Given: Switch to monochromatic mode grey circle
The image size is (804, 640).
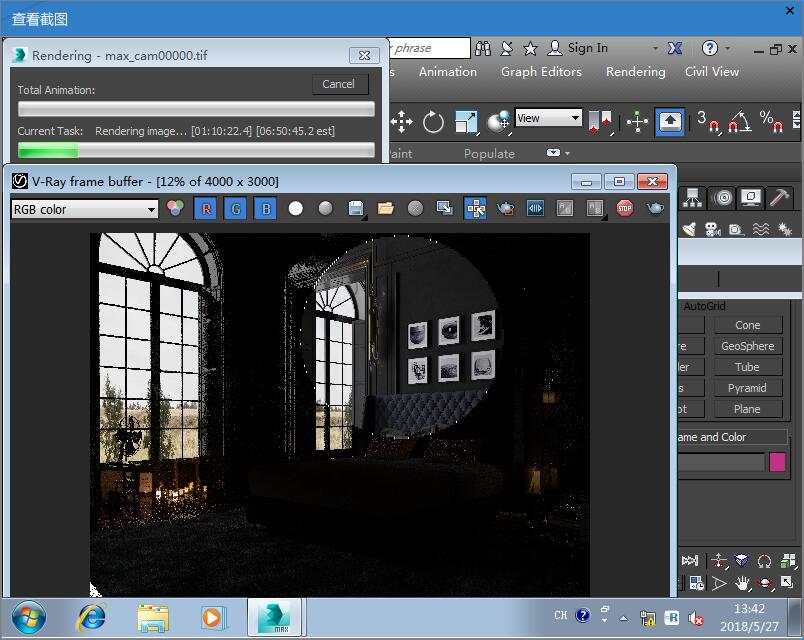Looking at the screenshot, I should [x=326, y=209].
